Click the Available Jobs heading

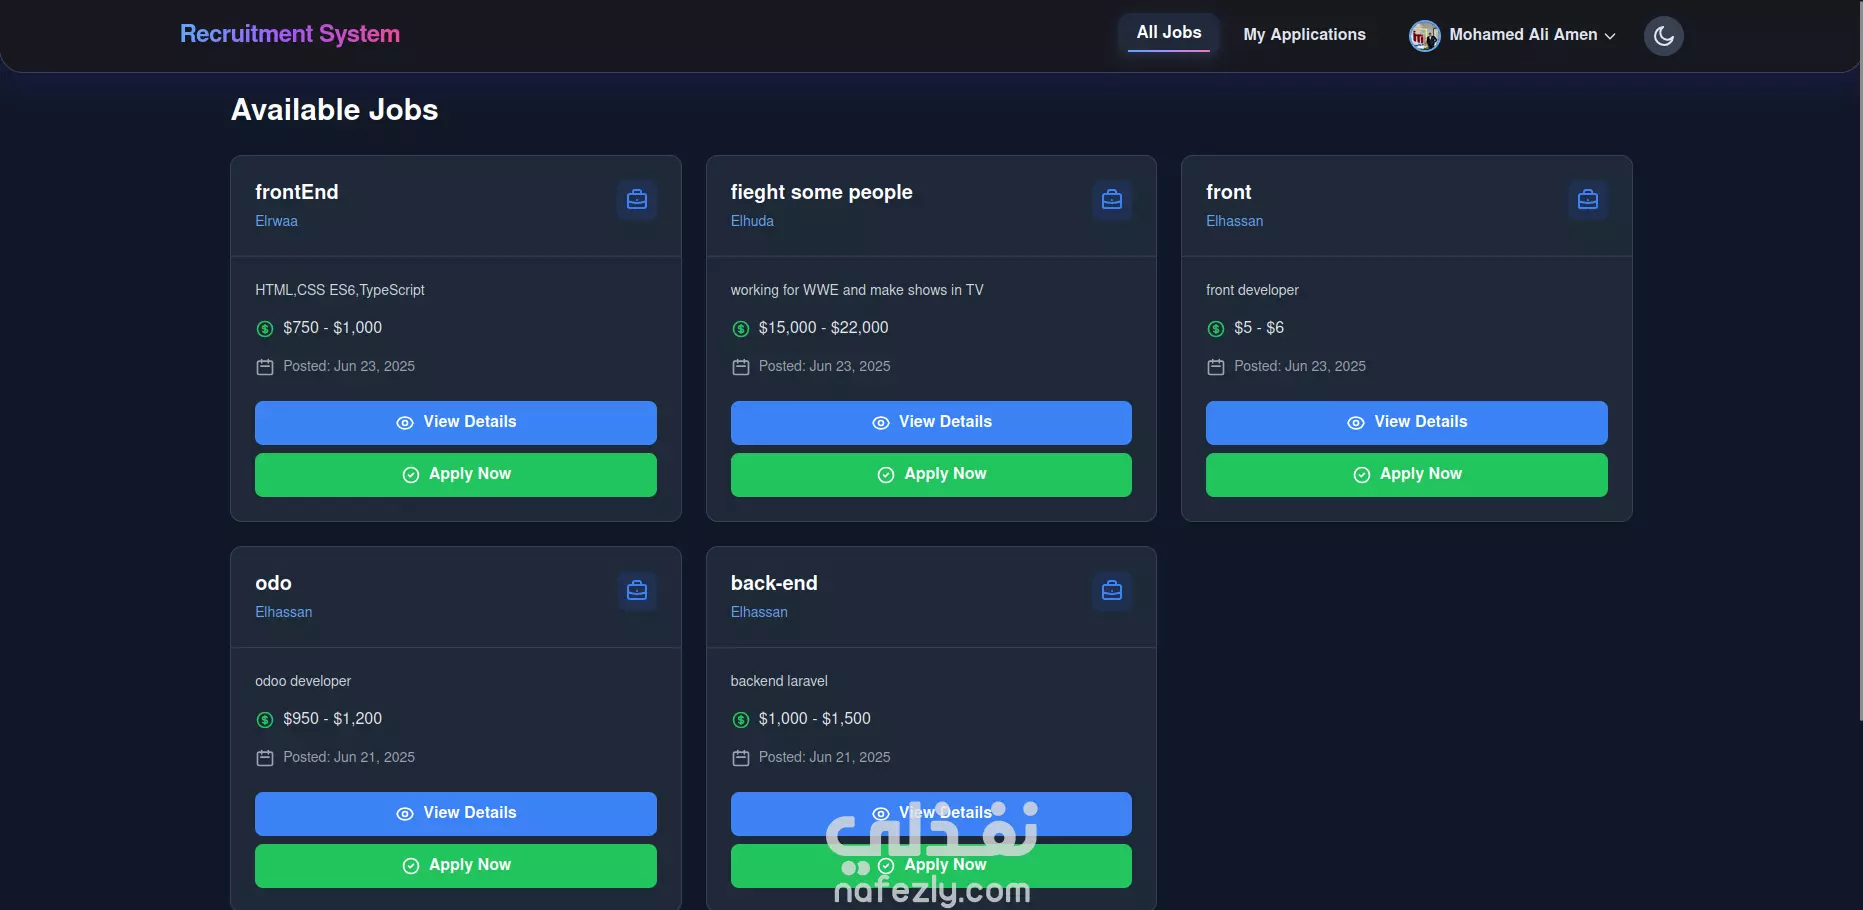click(335, 110)
